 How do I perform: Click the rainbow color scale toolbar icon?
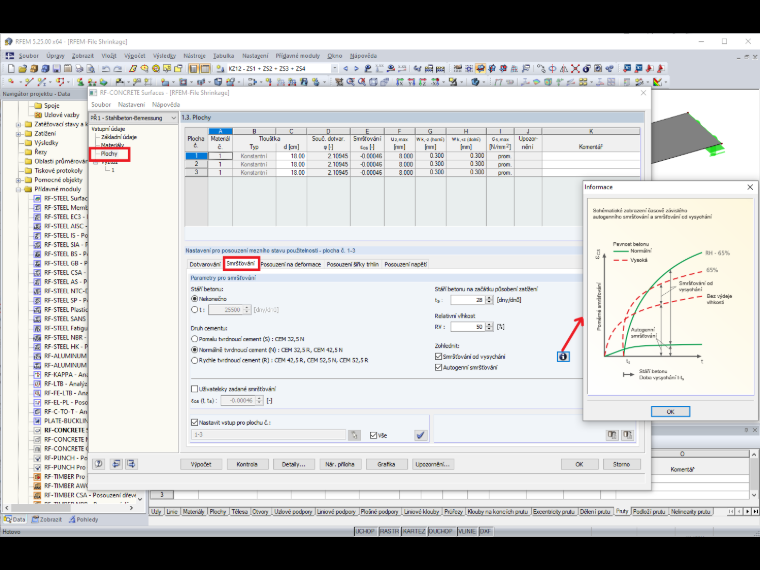click(x=657, y=82)
